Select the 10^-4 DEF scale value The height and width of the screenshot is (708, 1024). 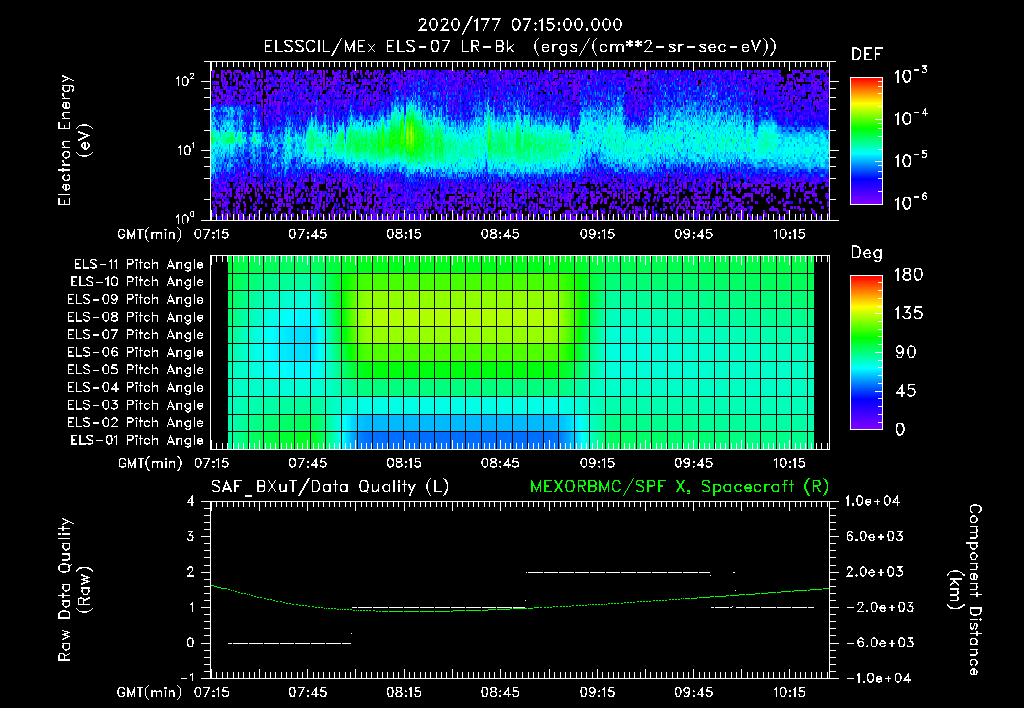click(910, 118)
